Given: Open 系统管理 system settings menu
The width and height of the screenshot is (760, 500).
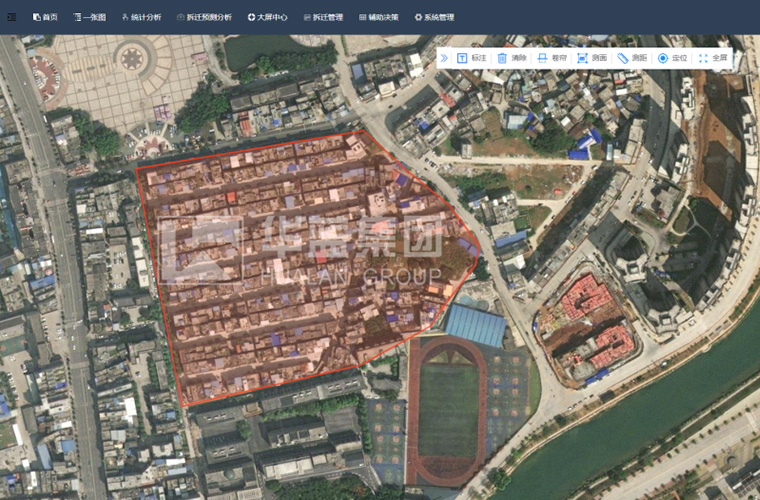Looking at the screenshot, I should (434, 17).
